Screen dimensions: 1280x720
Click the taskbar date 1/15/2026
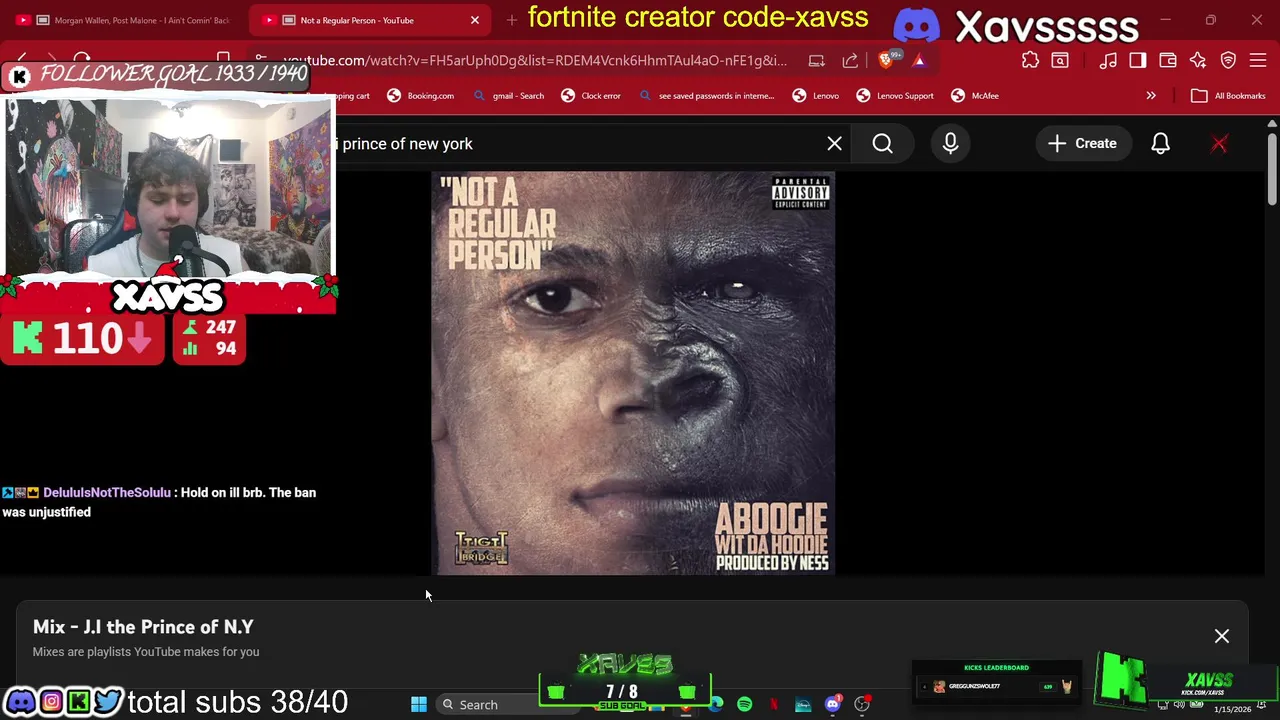[x=1232, y=709]
